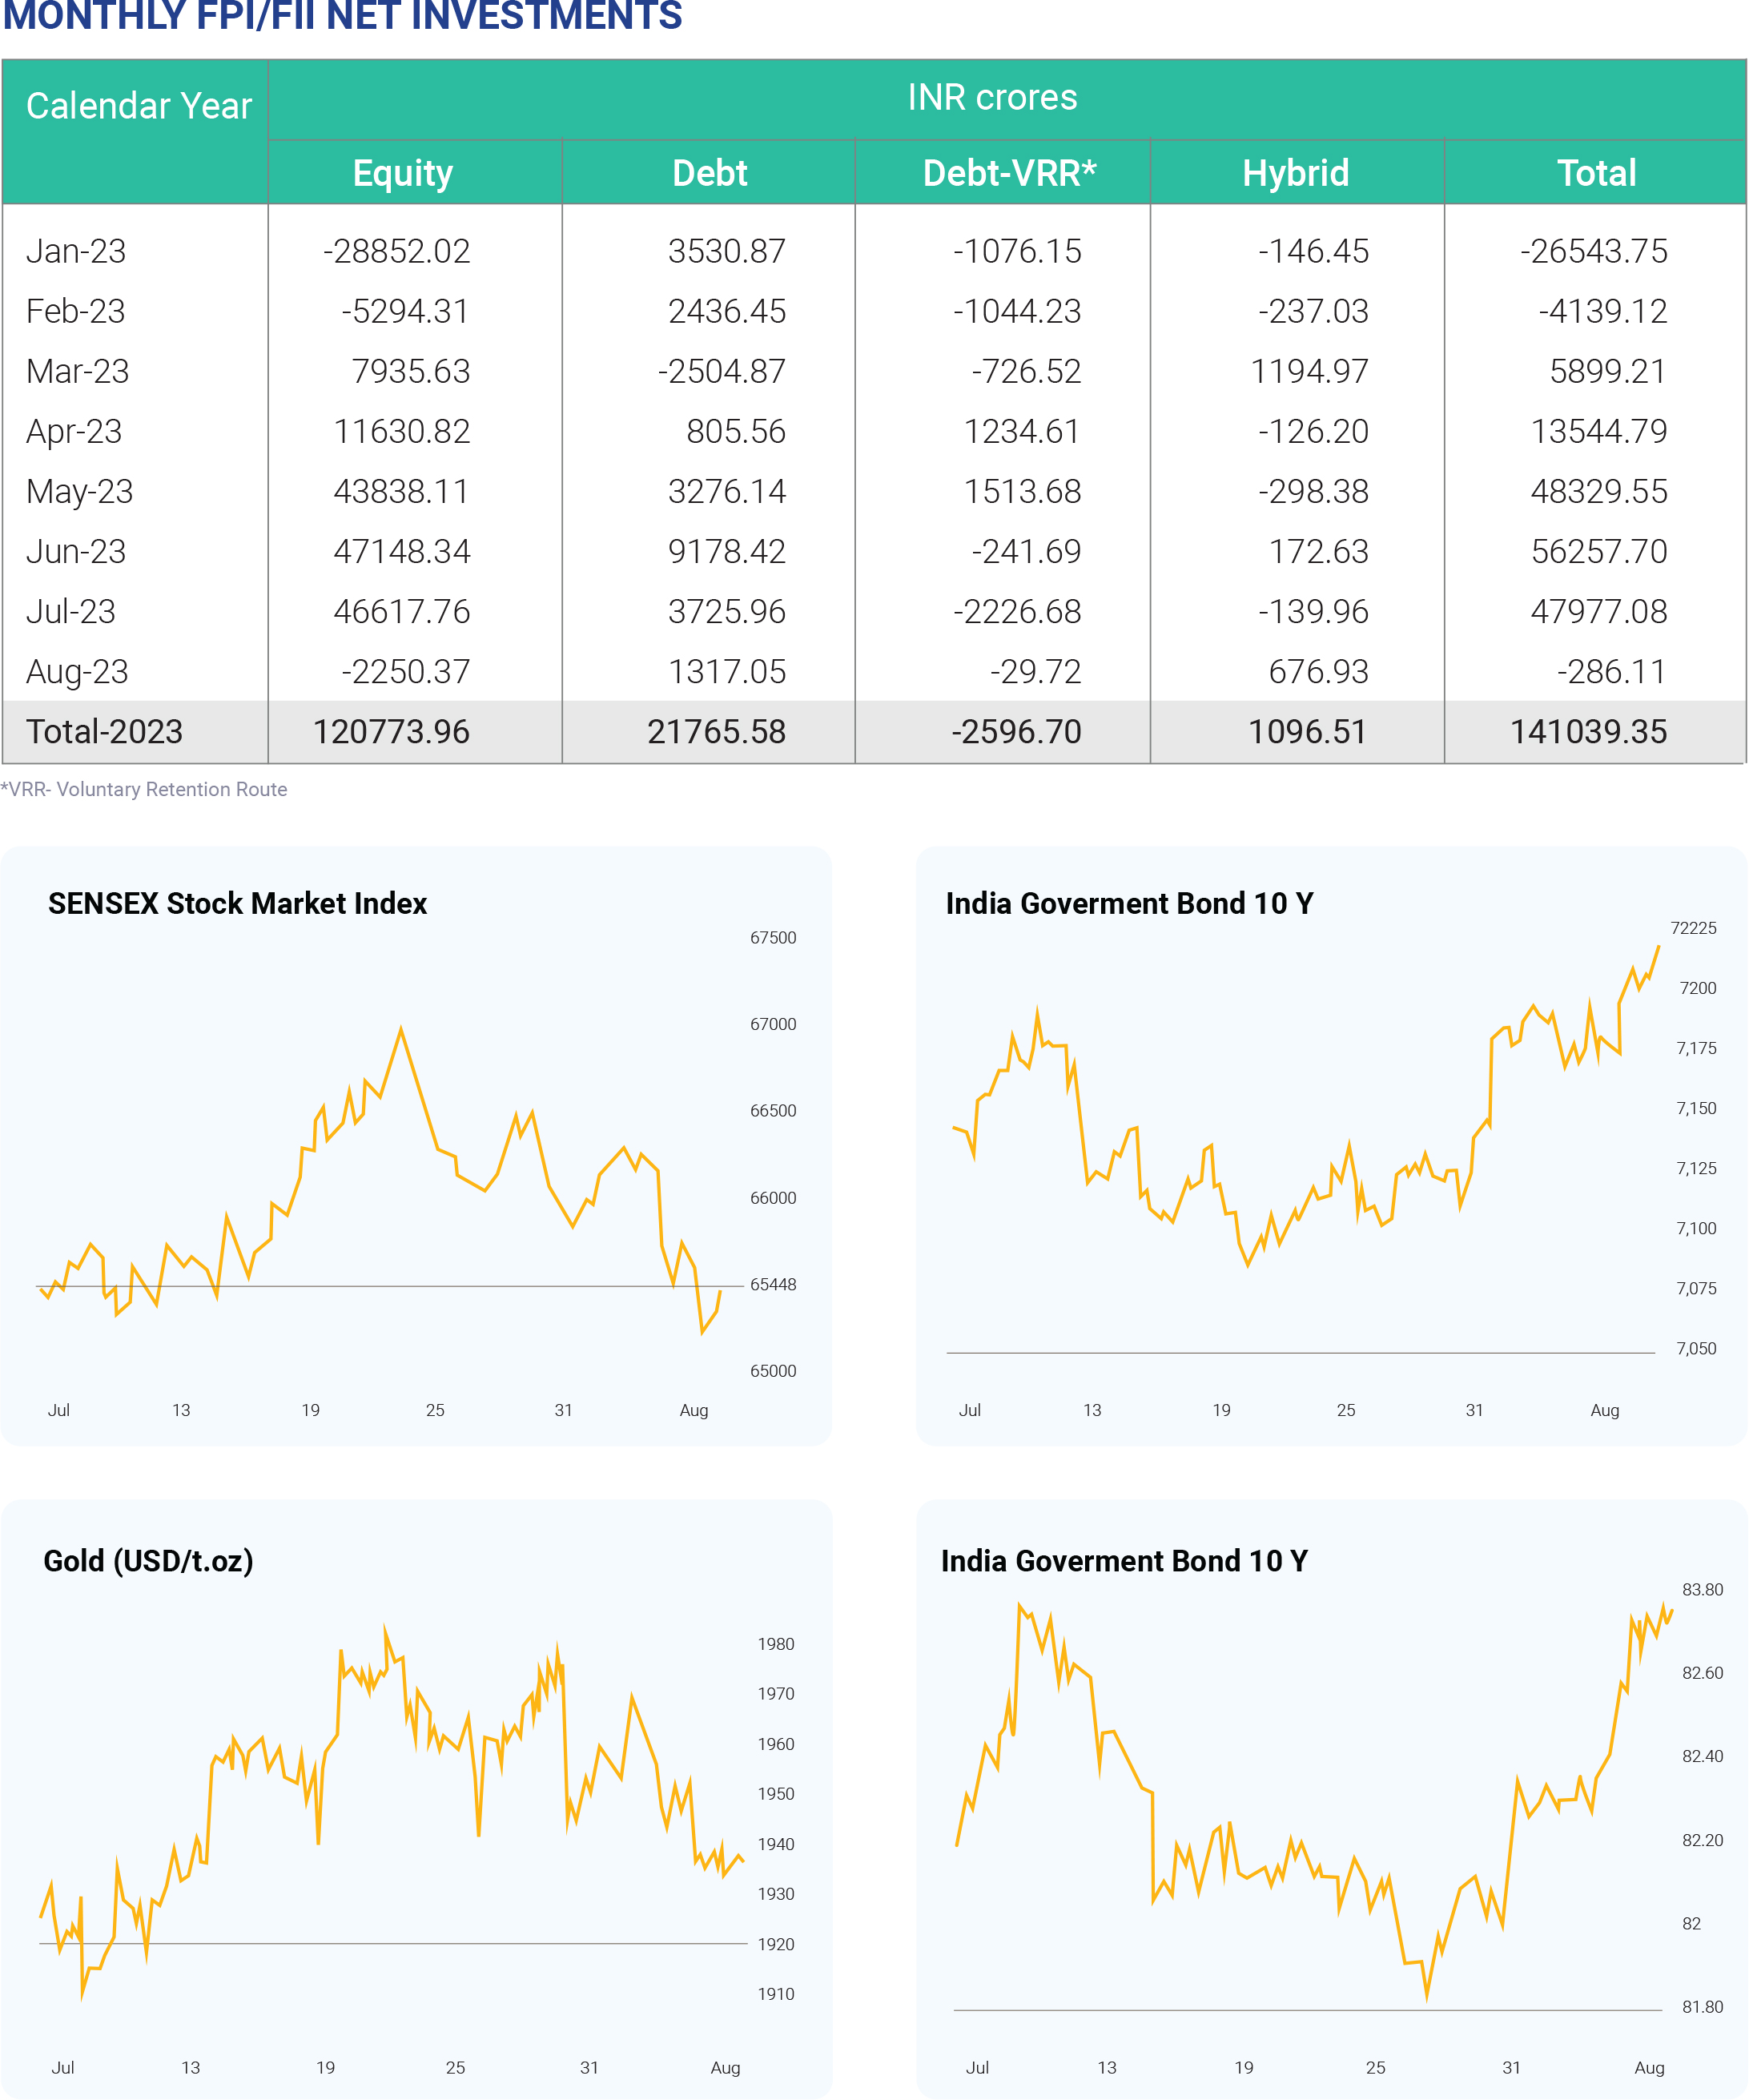1749x2100 pixels.
Task: Click May-23 total value 48329.55
Action: point(1598,491)
